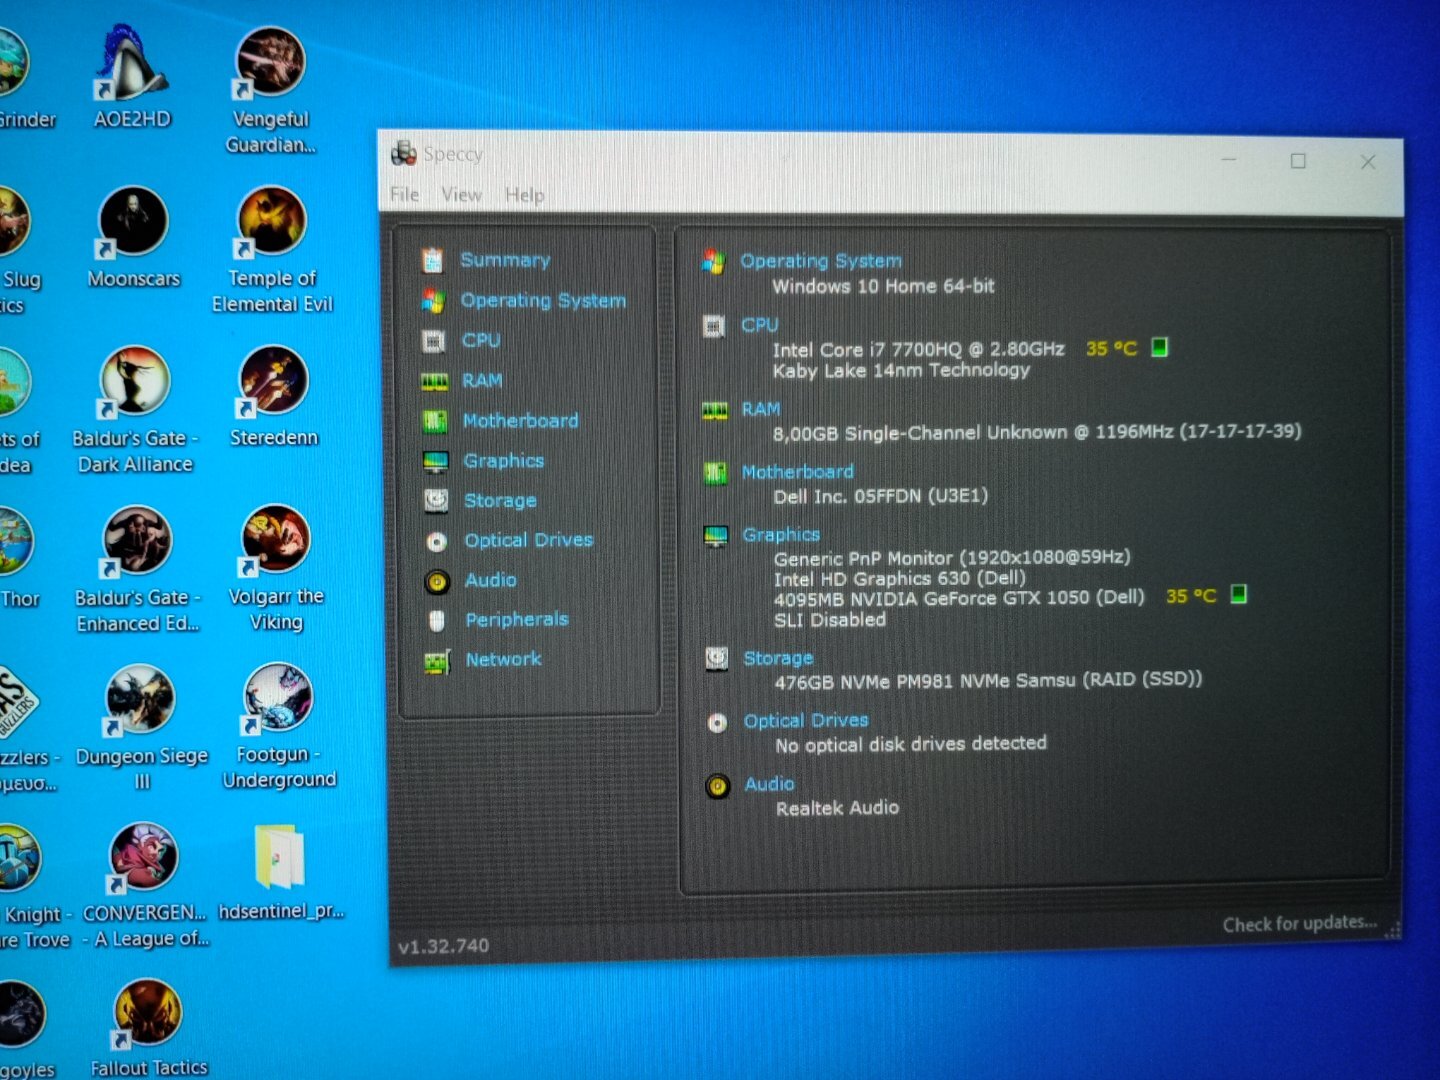
Task: Select the Fallout Tactics desktop shortcut
Action: click(x=148, y=1028)
